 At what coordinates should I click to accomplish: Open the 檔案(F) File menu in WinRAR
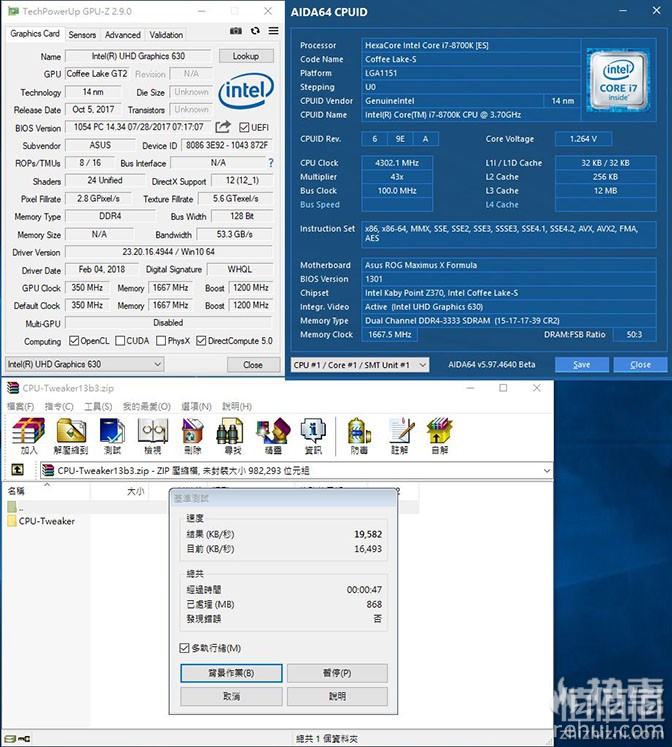point(20,406)
